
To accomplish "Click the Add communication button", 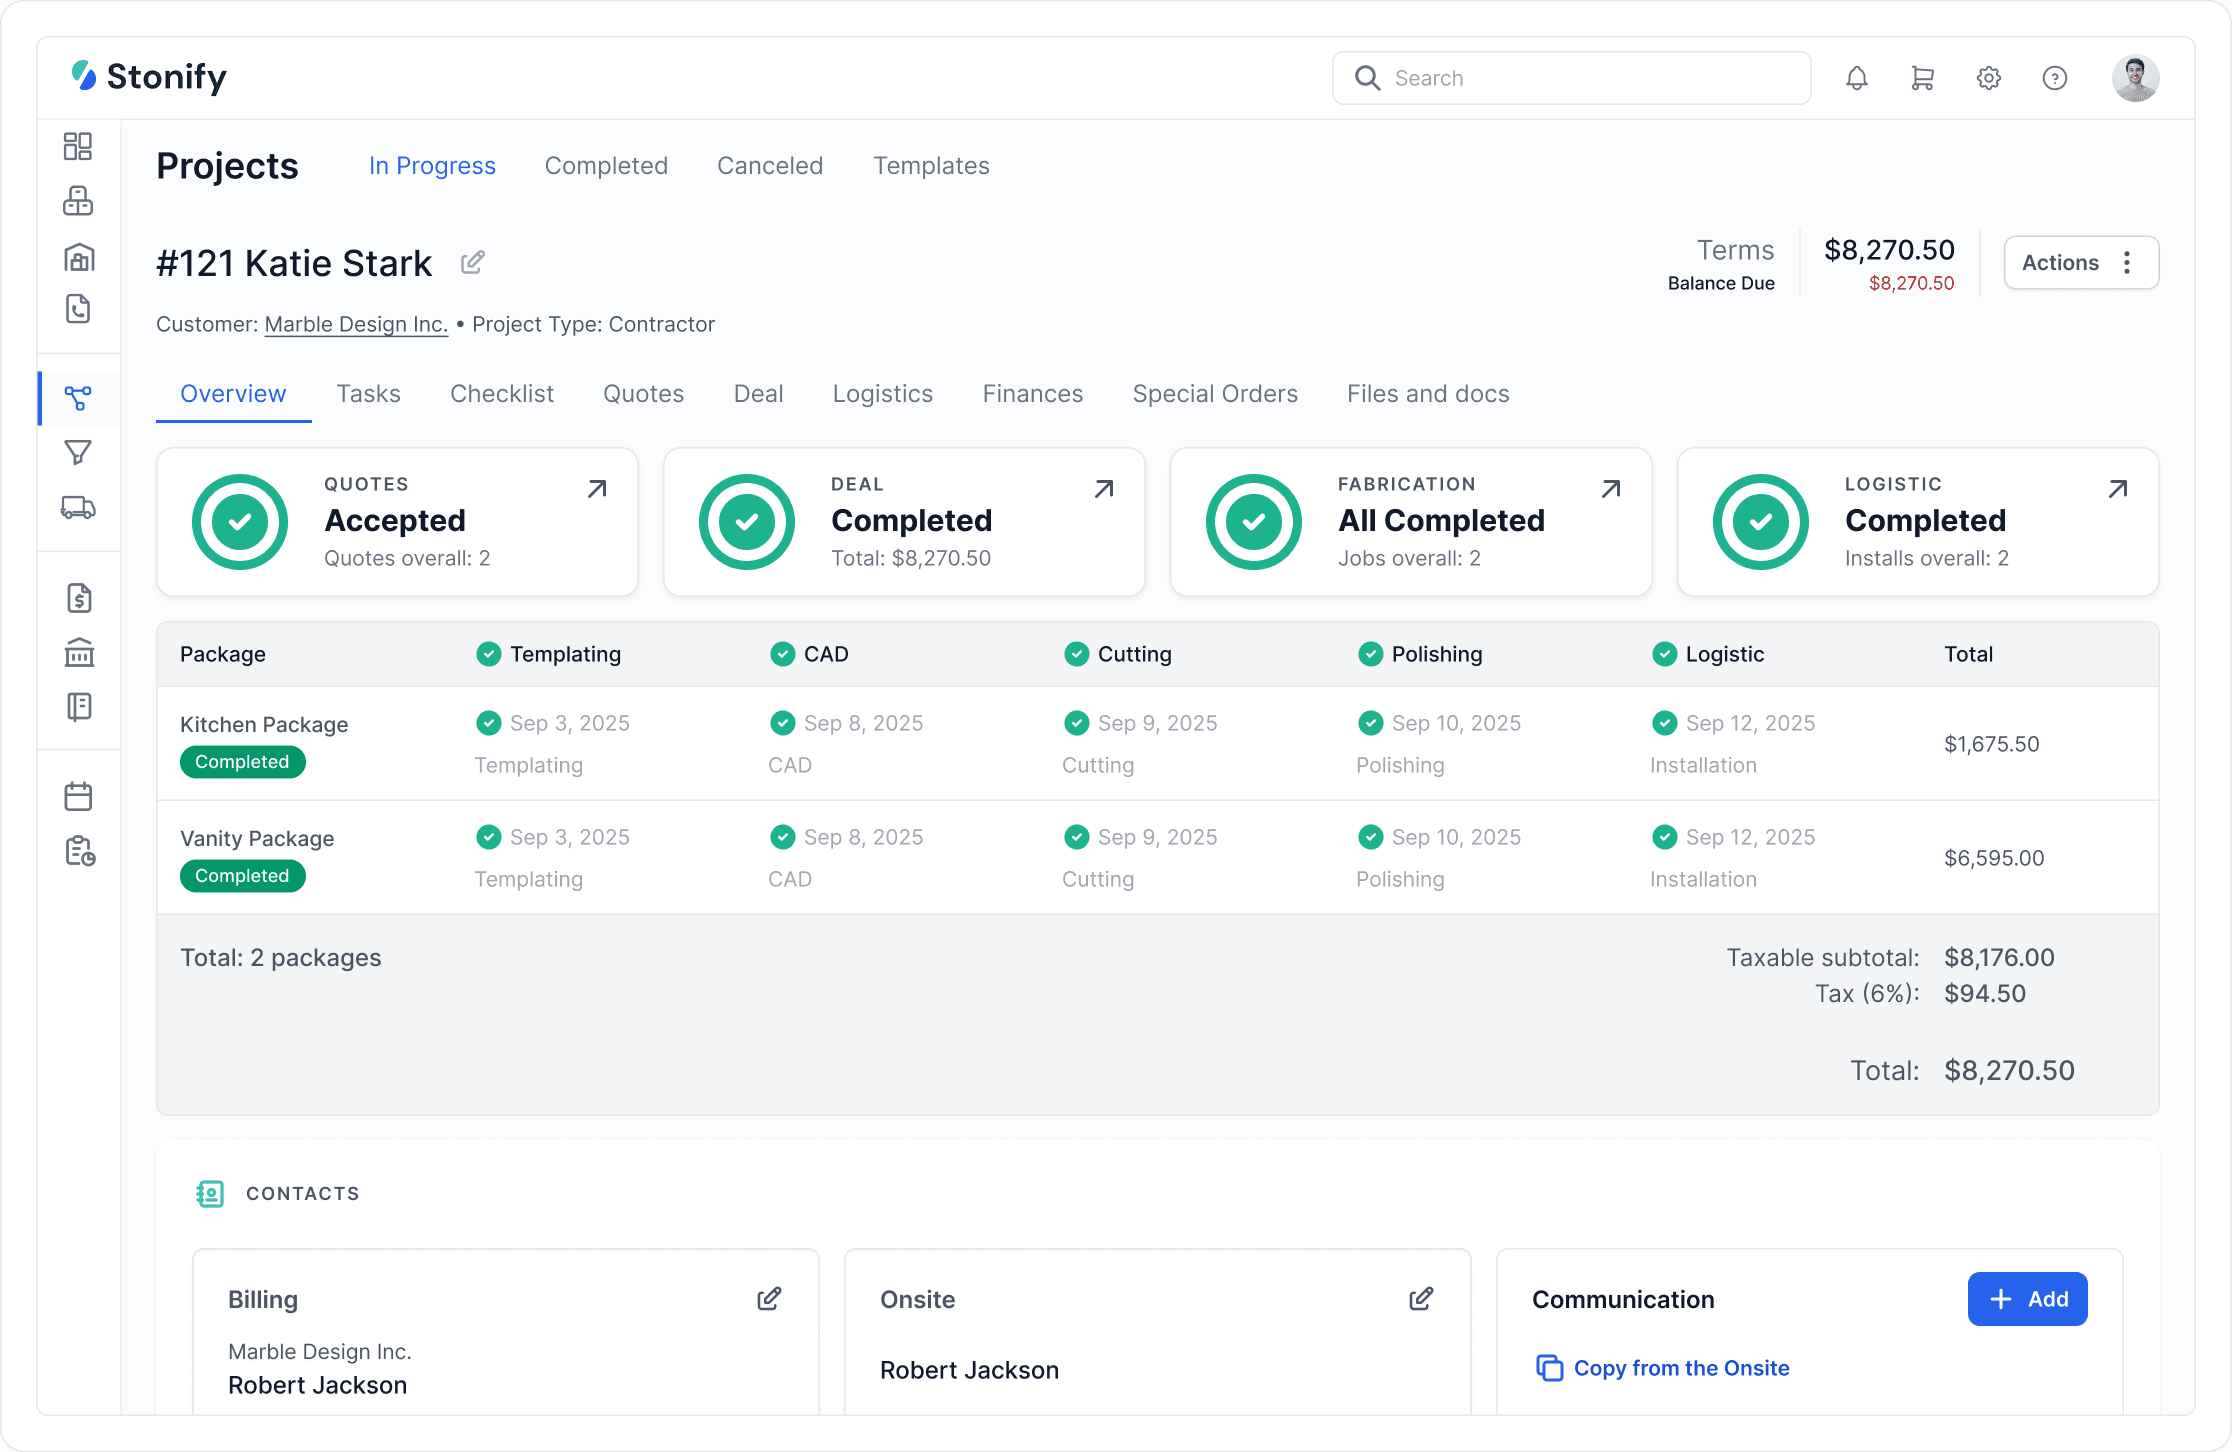I will point(2027,1299).
